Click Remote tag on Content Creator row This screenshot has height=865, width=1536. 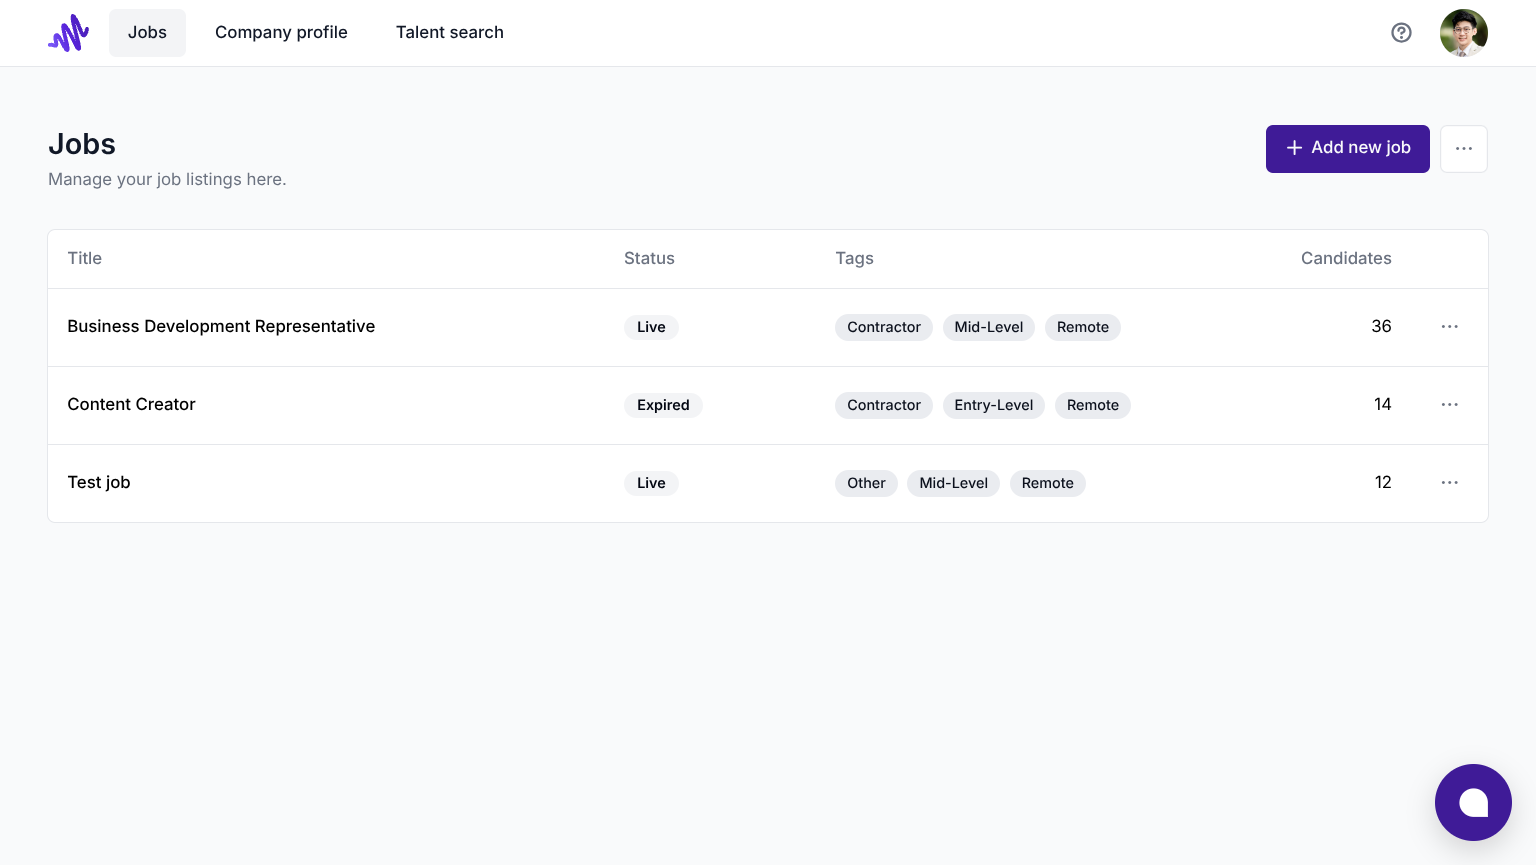1093,405
